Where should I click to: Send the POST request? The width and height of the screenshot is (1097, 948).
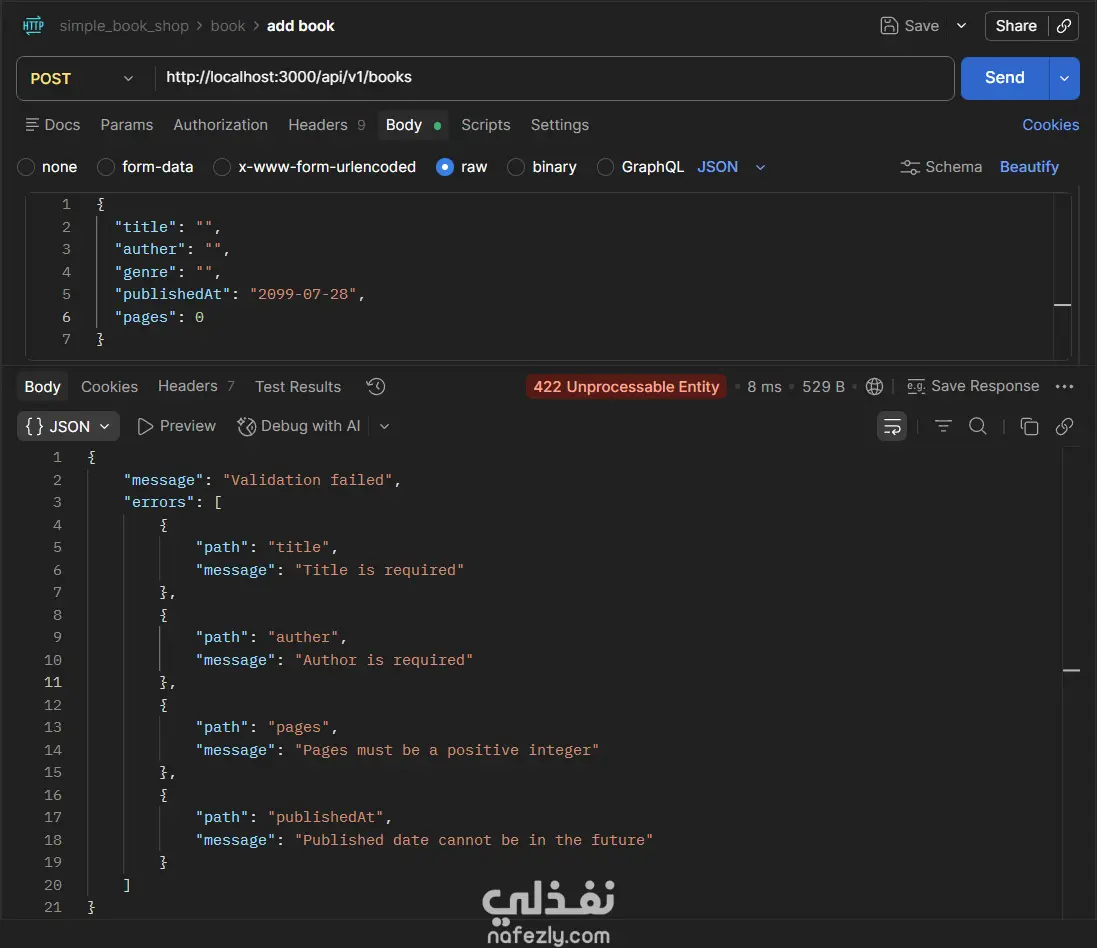pos(1005,78)
